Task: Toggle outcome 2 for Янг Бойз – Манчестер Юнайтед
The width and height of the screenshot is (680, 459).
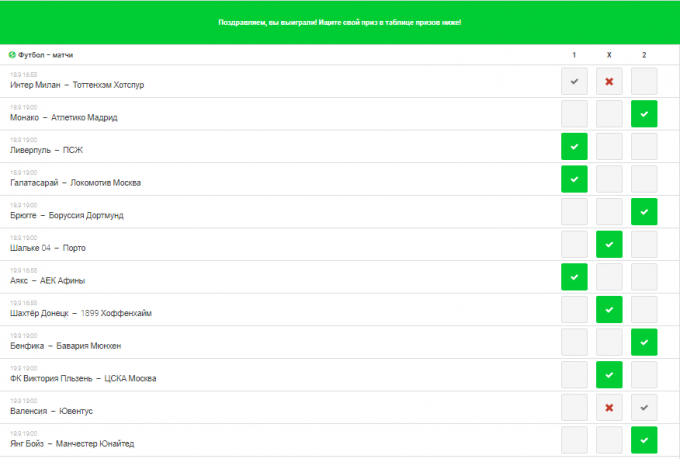Action: pyautogui.click(x=644, y=440)
